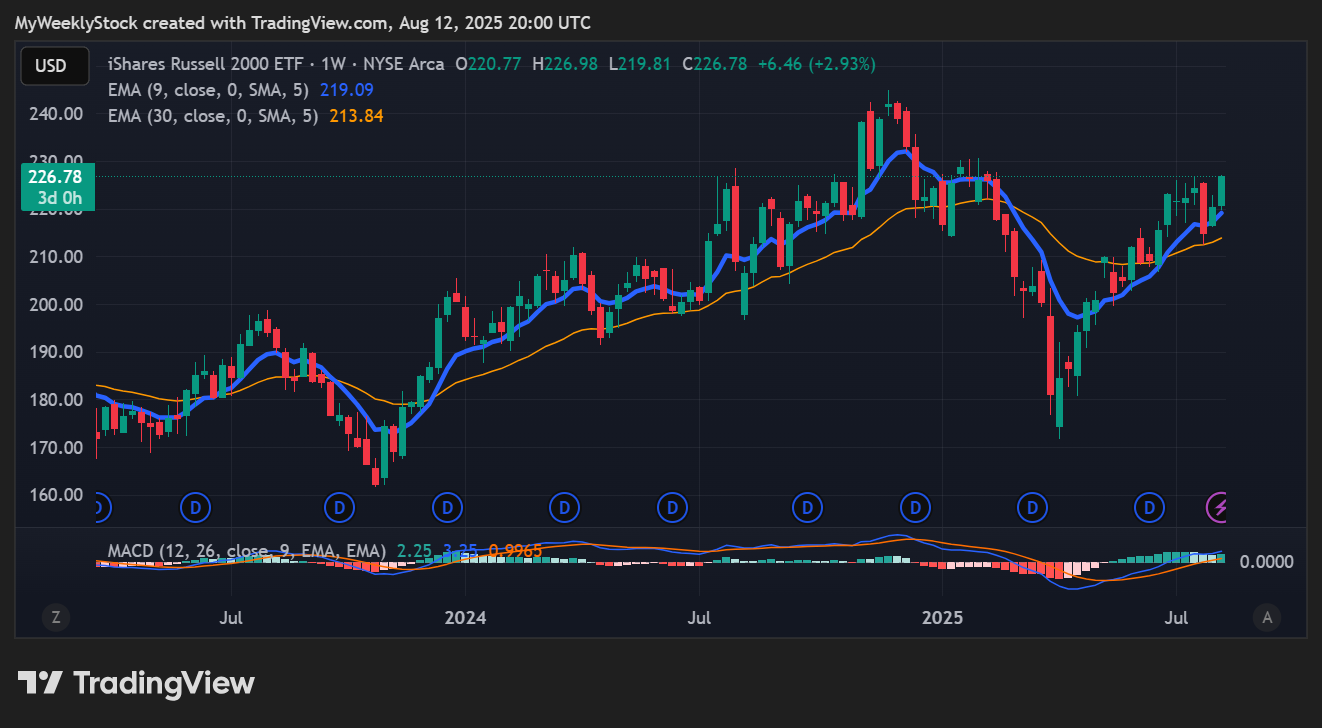Click the 210.00 price axis label
This screenshot has height=728, width=1322.
55,257
